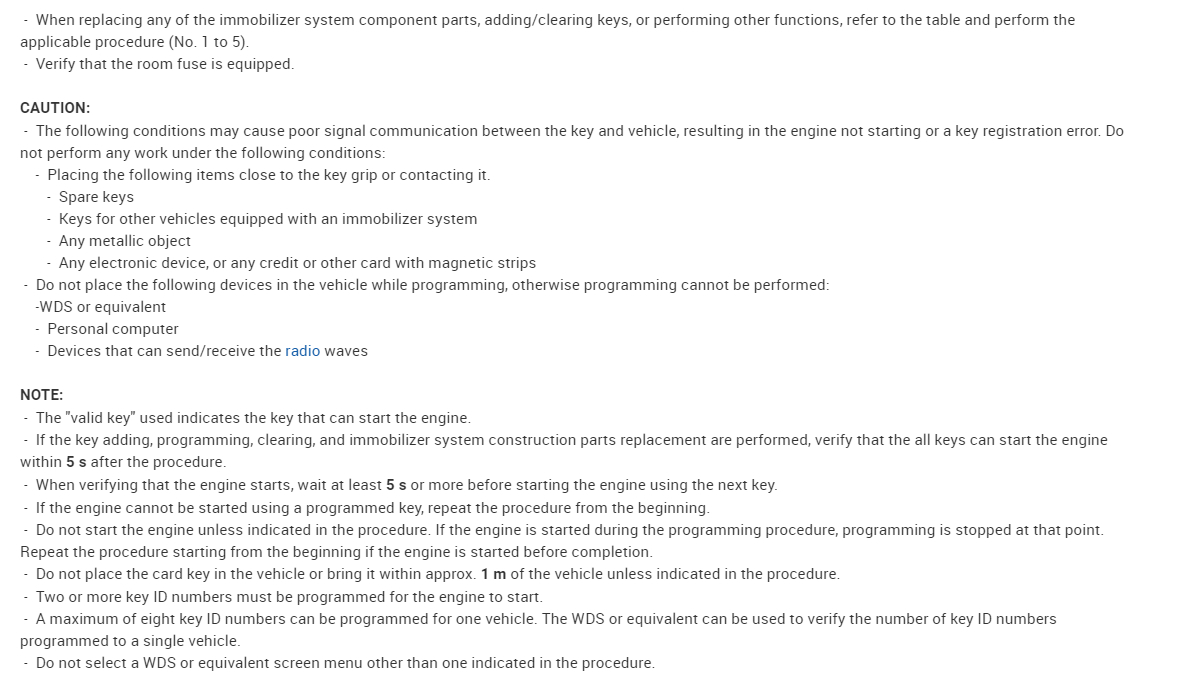
Task: Click "Do not select a WDS" line
Action: click(345, 663)
